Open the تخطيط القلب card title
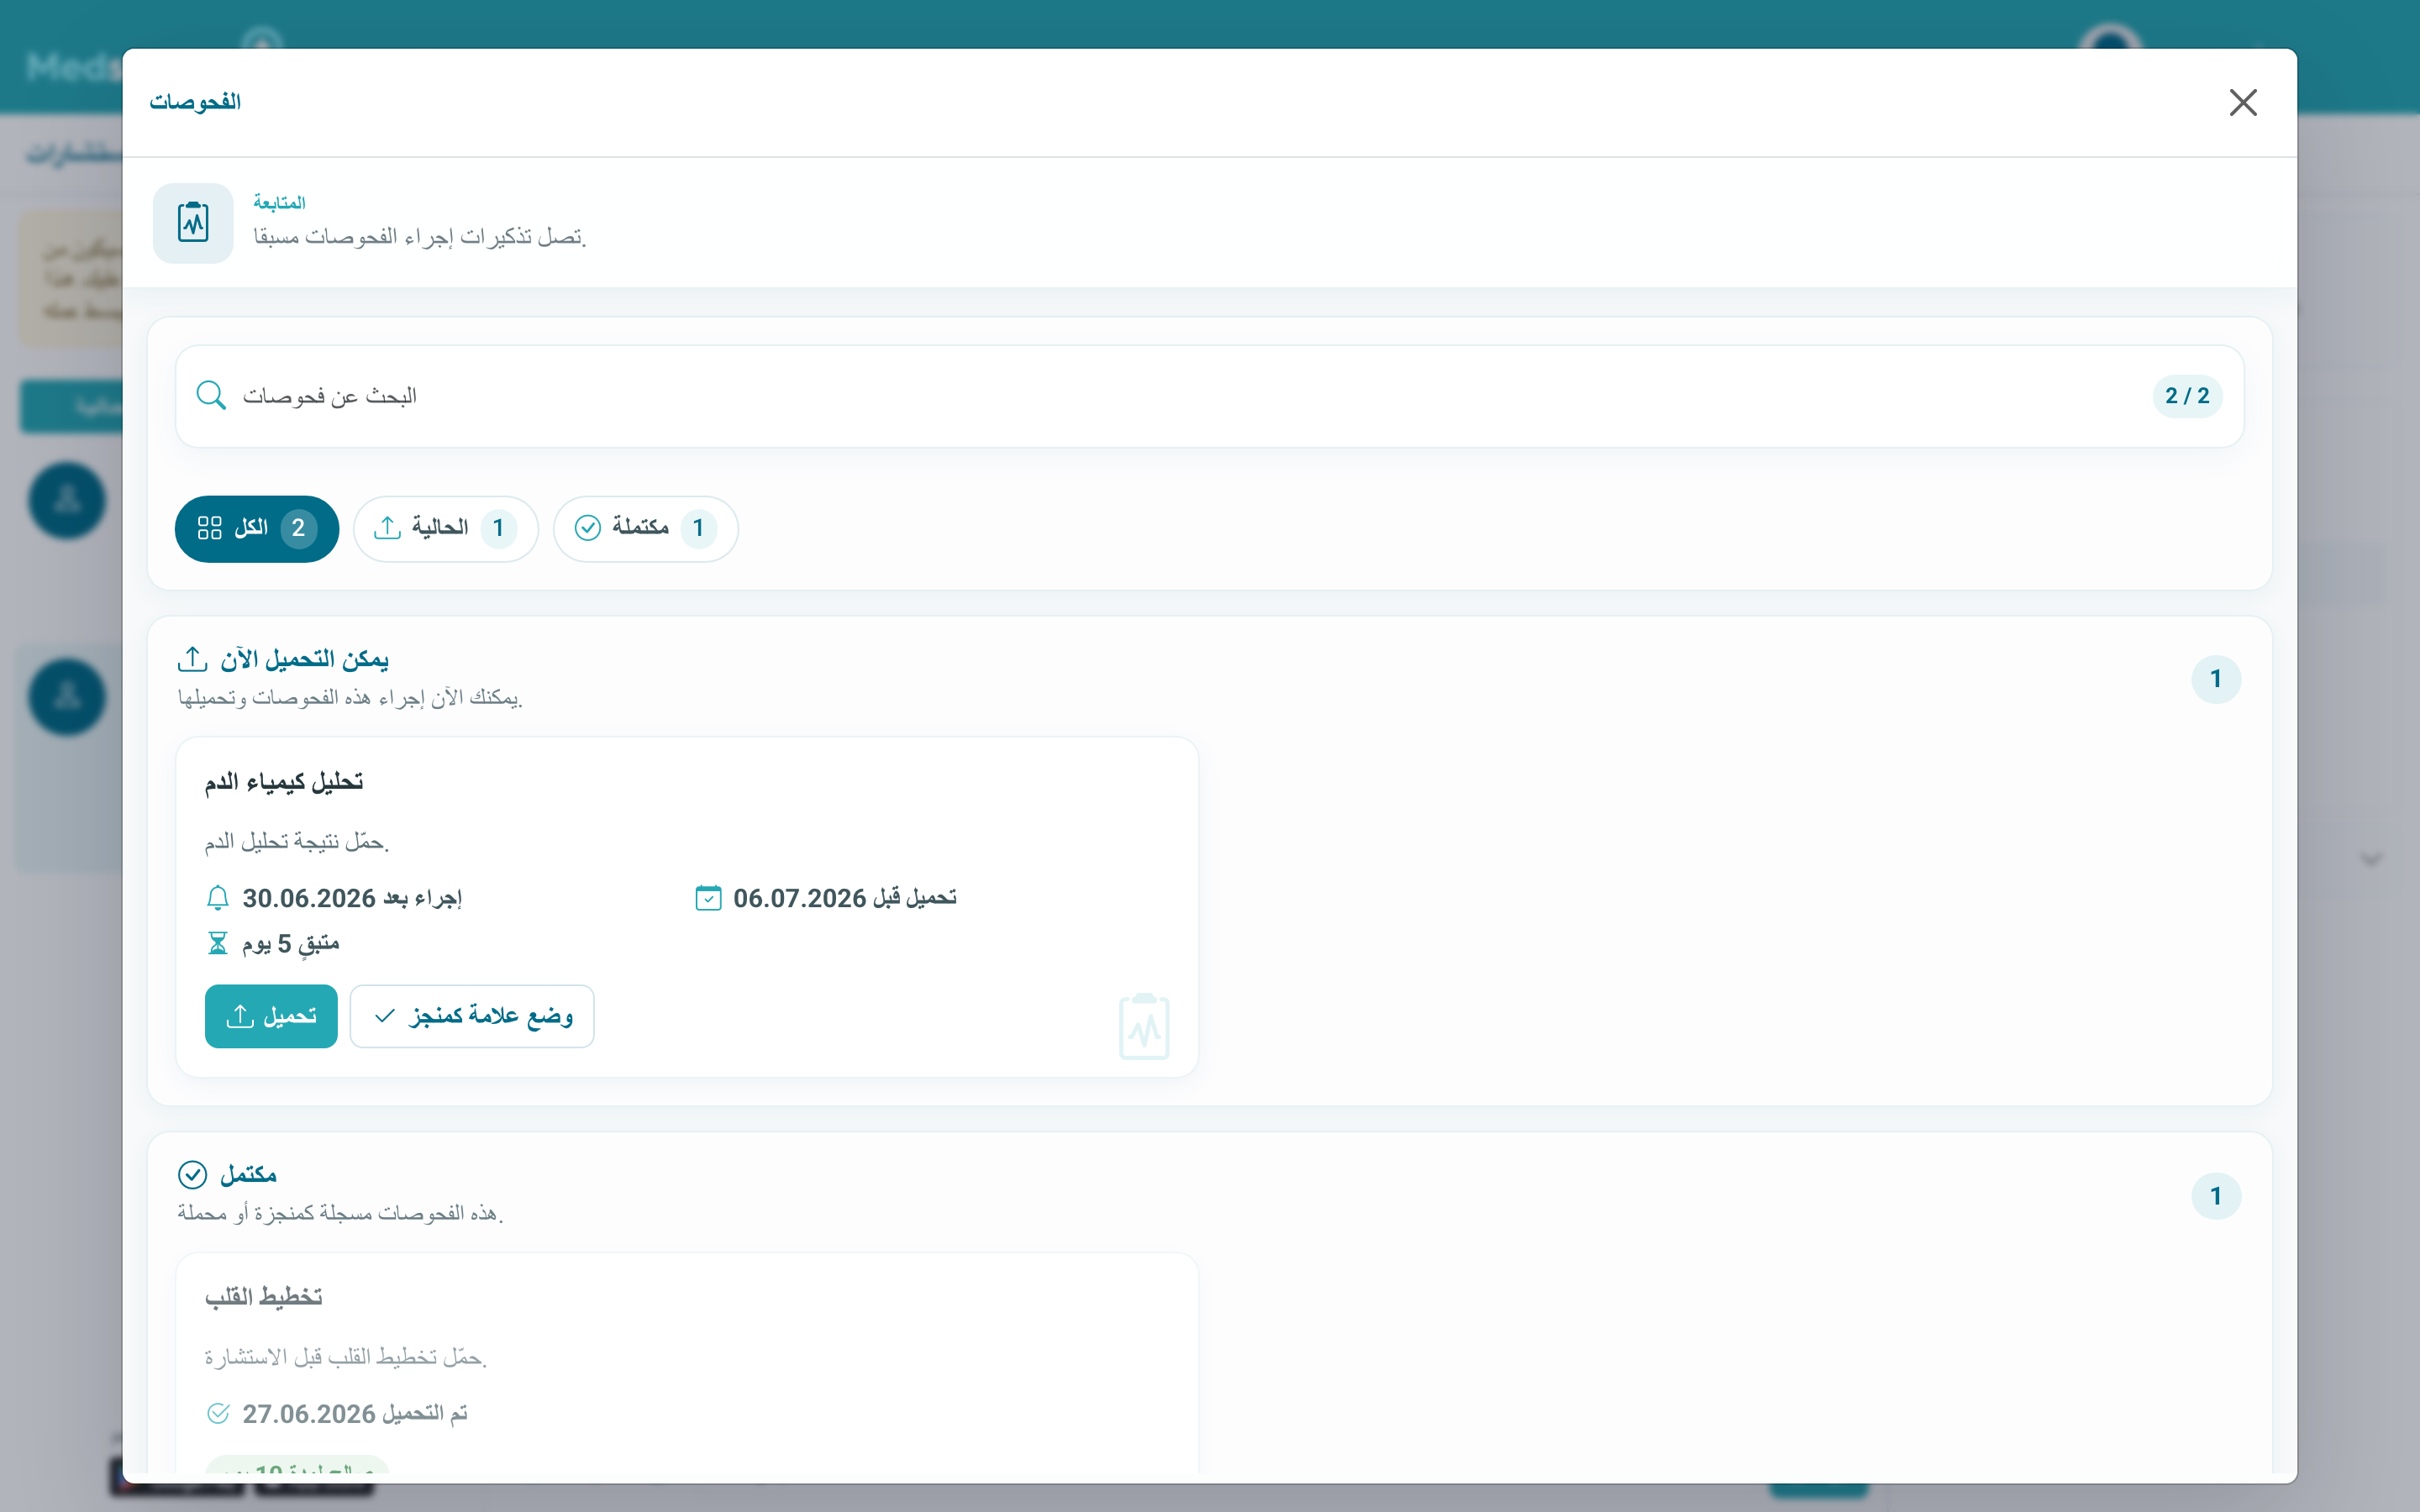The width and height of the screenshot is (2420, 1512). click(264, 1297)
